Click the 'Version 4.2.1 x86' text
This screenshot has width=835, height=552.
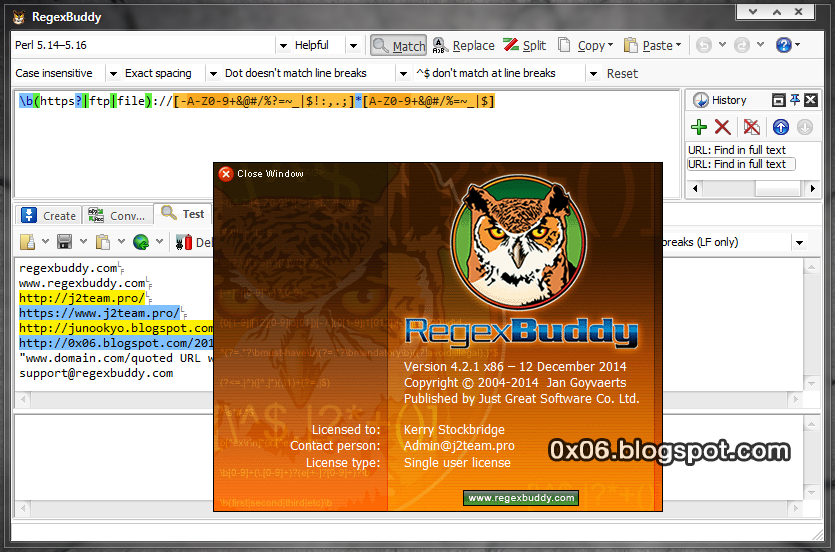(454, 367)
